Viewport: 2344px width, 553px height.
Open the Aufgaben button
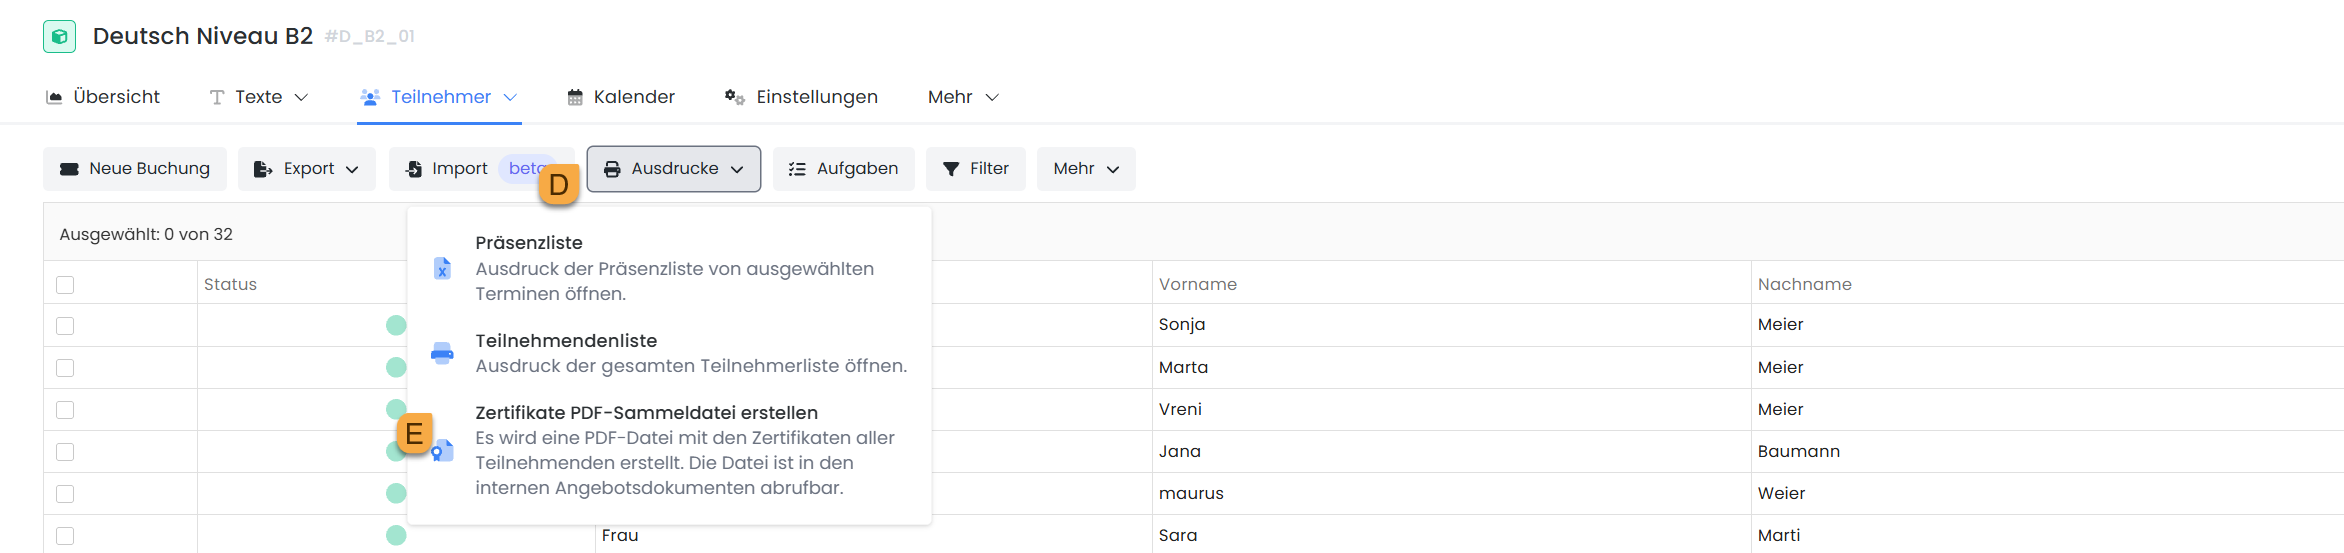coord(843,169)
